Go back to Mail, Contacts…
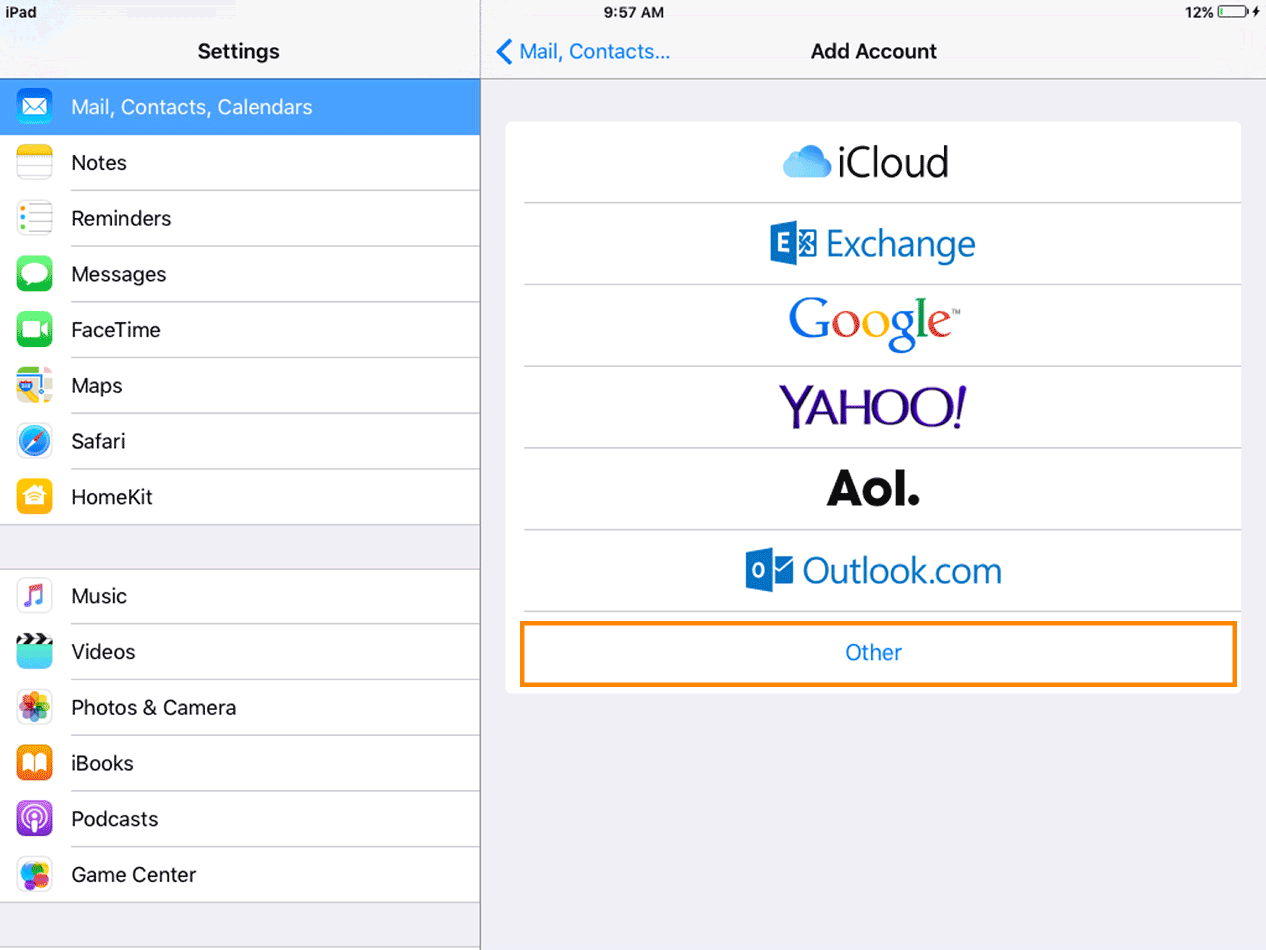The height and width of the screenshot is (950, 1266). coord(583,51)
